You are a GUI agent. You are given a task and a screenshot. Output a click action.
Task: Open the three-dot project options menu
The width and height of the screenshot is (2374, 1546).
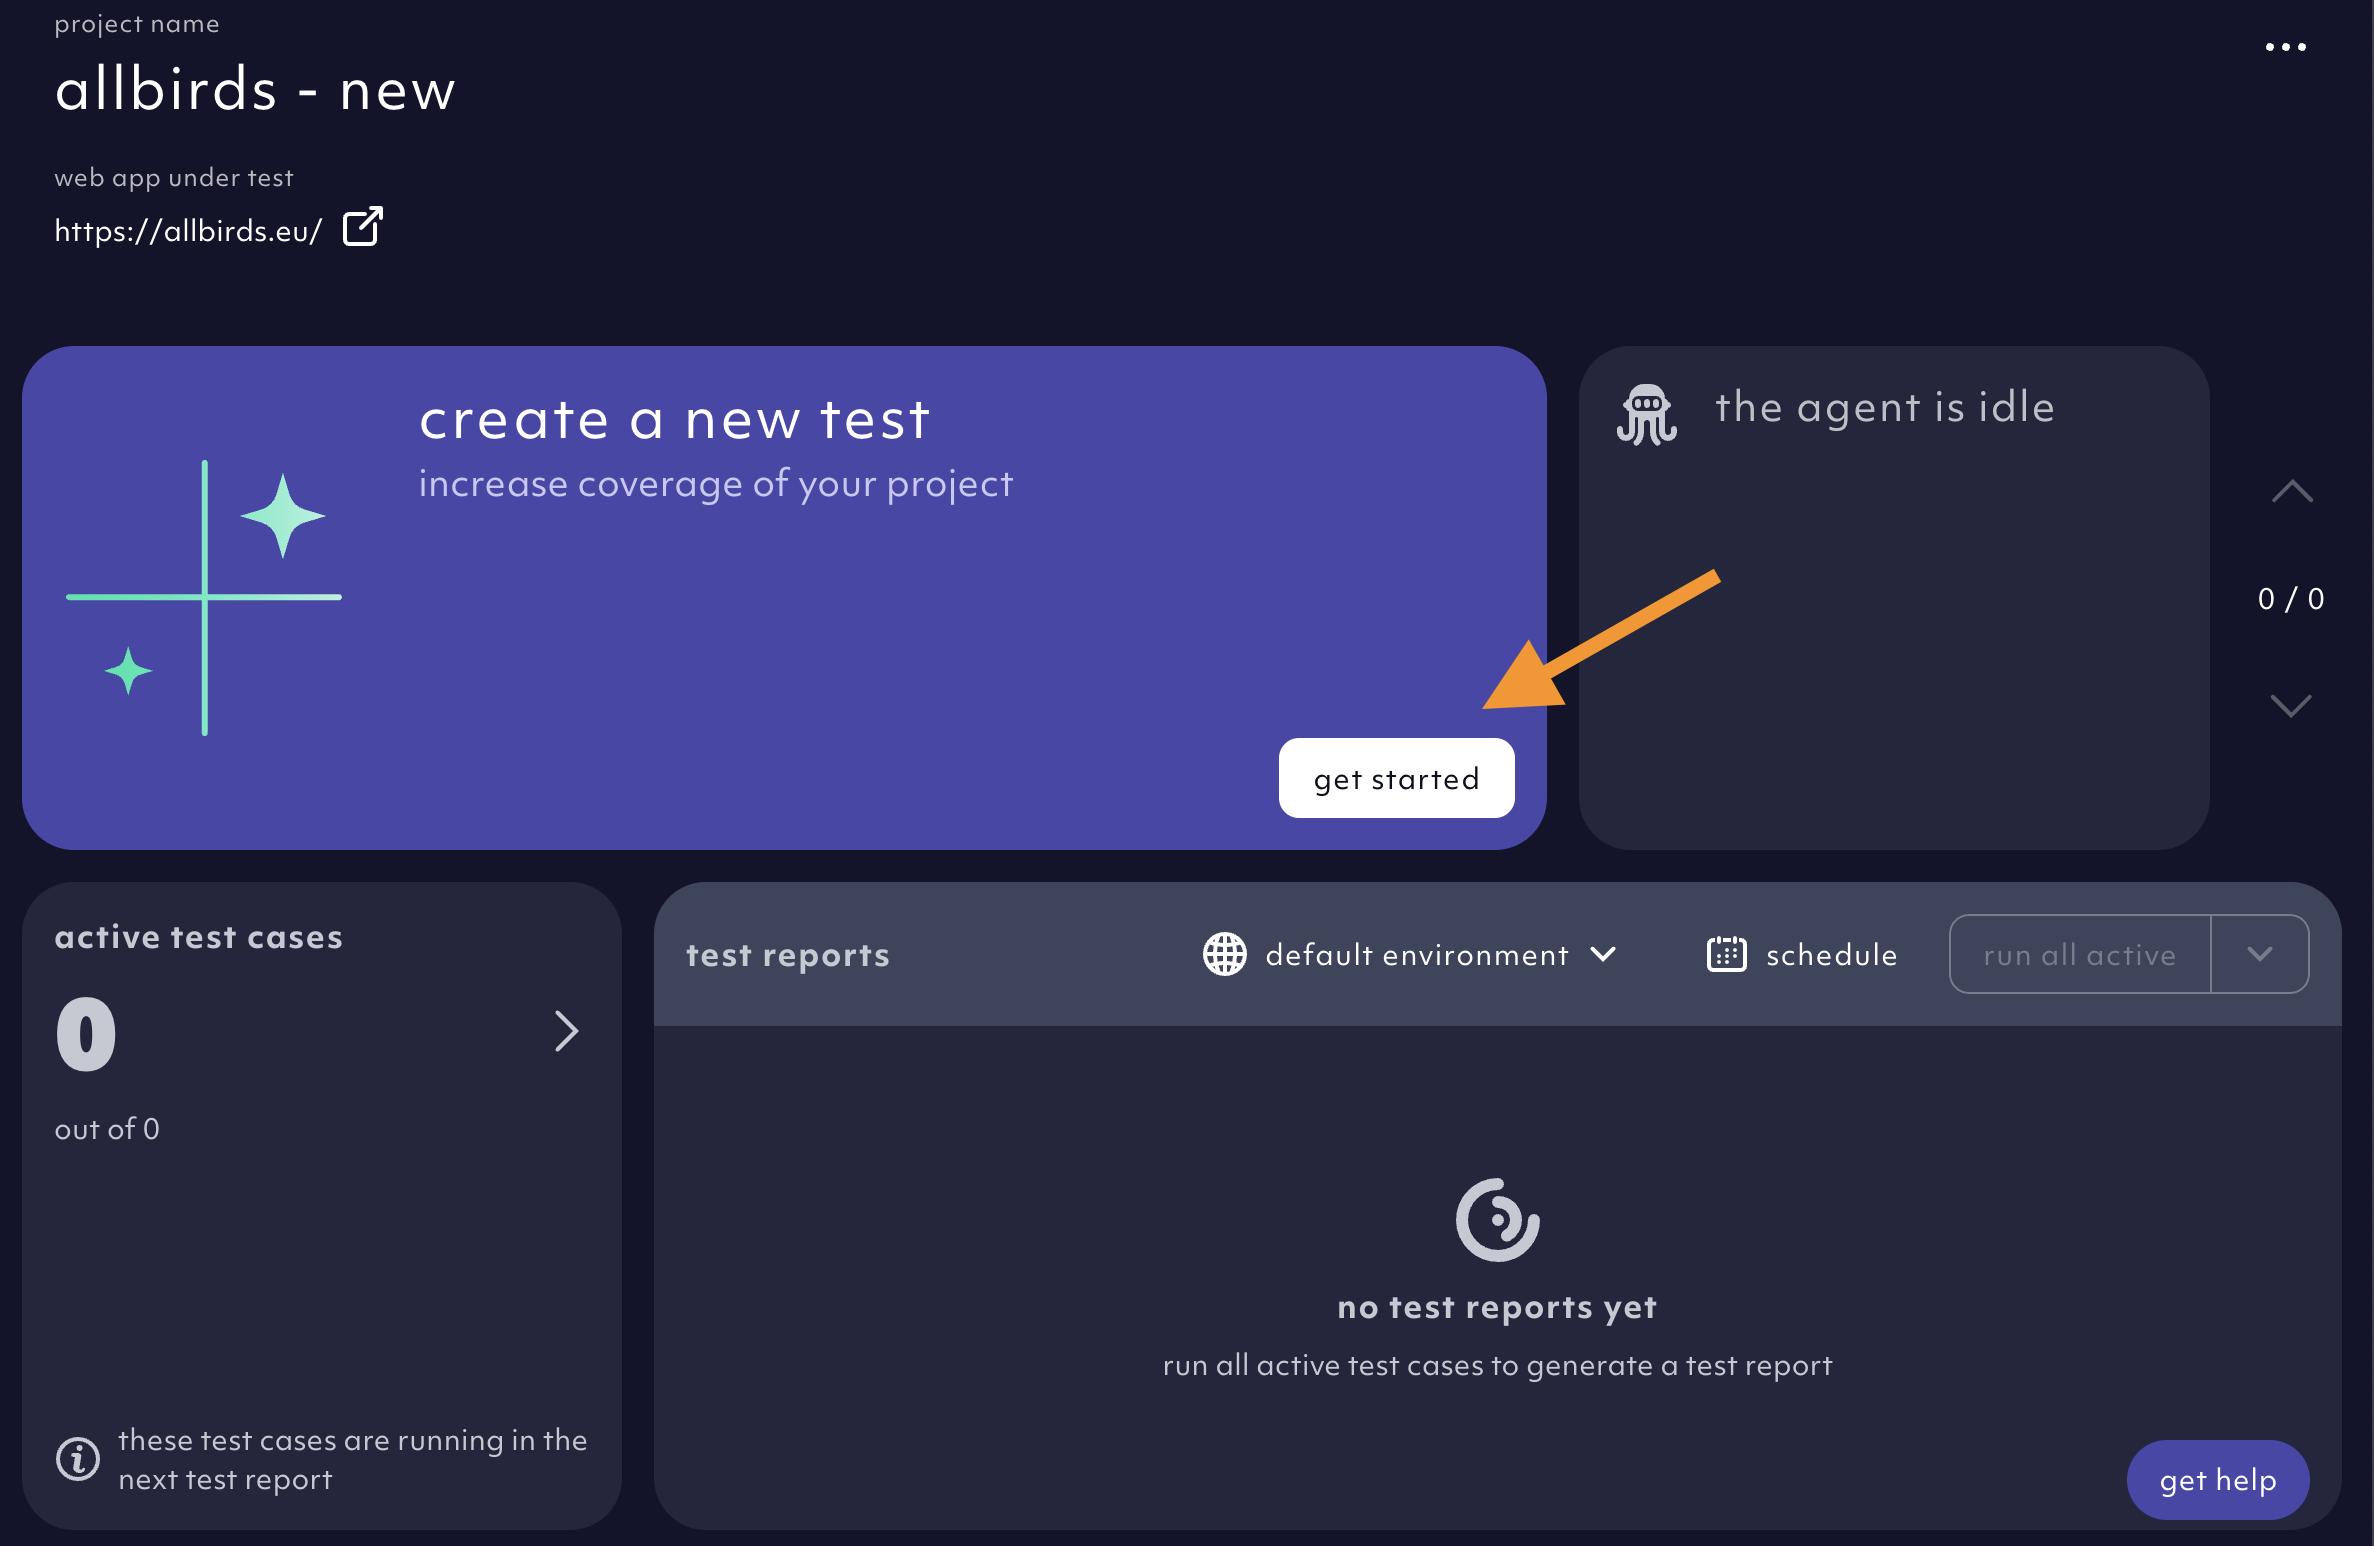coord(2285,47)
